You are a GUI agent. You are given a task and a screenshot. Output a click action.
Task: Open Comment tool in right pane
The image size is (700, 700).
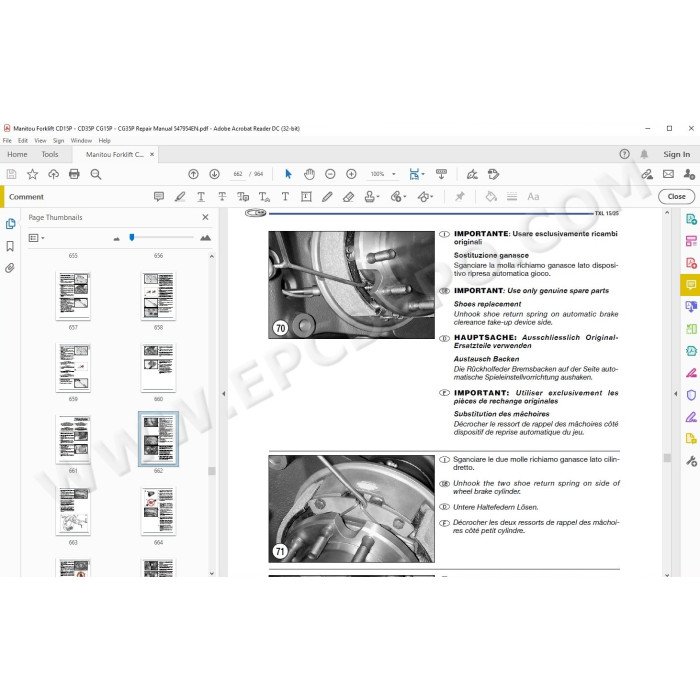[x=691, y=285]
